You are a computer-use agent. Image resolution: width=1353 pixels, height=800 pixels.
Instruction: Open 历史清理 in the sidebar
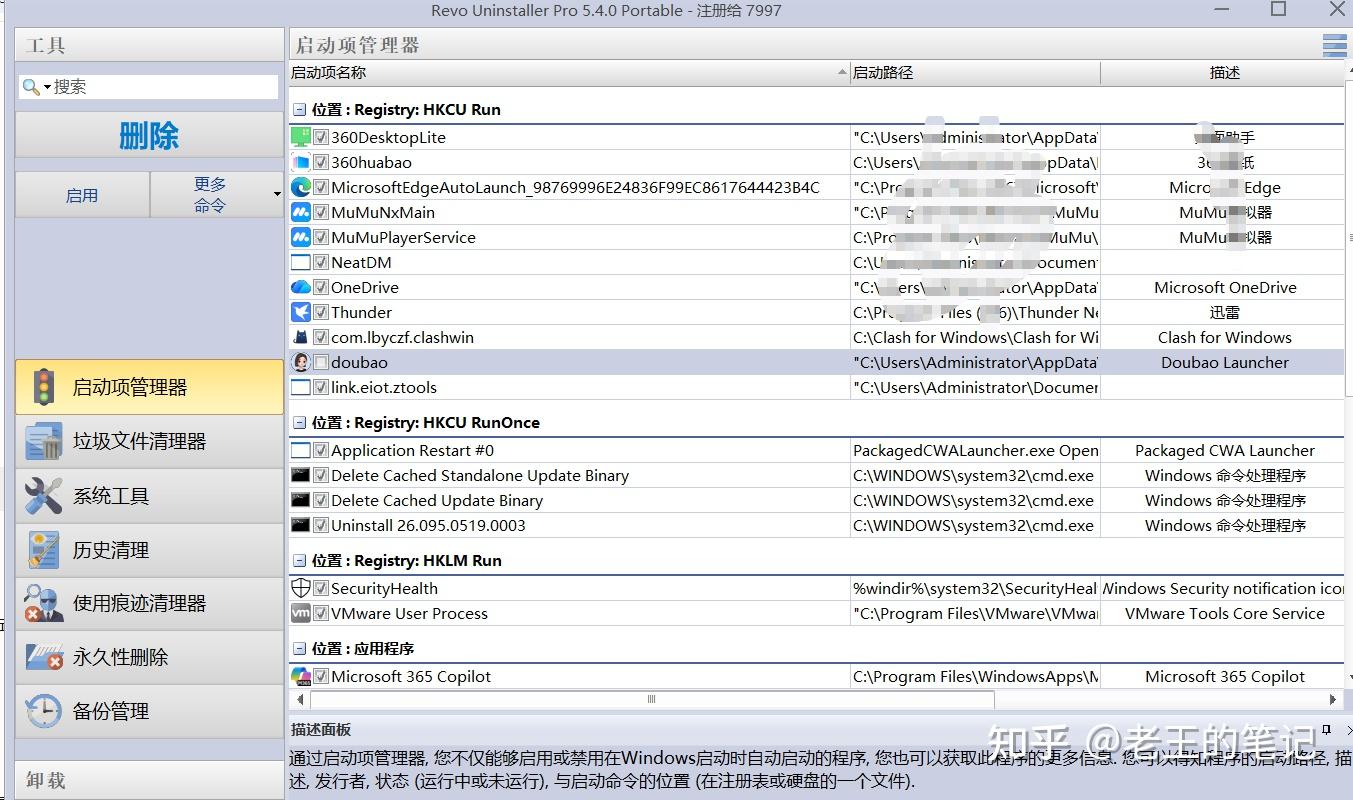click(x=150, y=549)
